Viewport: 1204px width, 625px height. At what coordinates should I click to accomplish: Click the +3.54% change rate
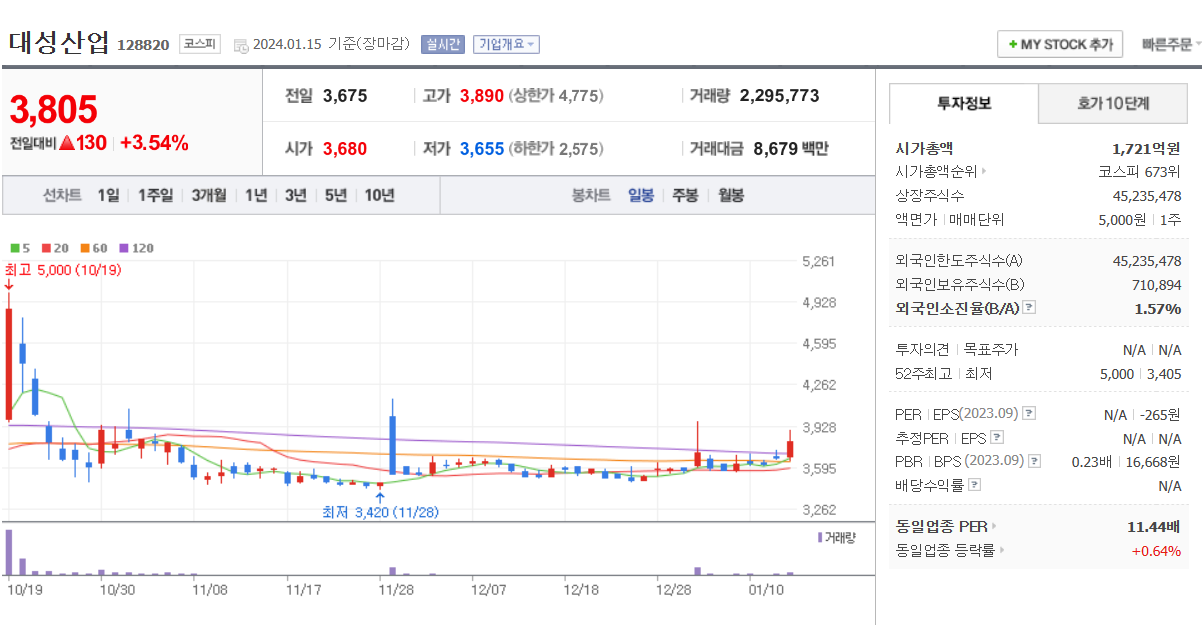(x=154, y=143)
